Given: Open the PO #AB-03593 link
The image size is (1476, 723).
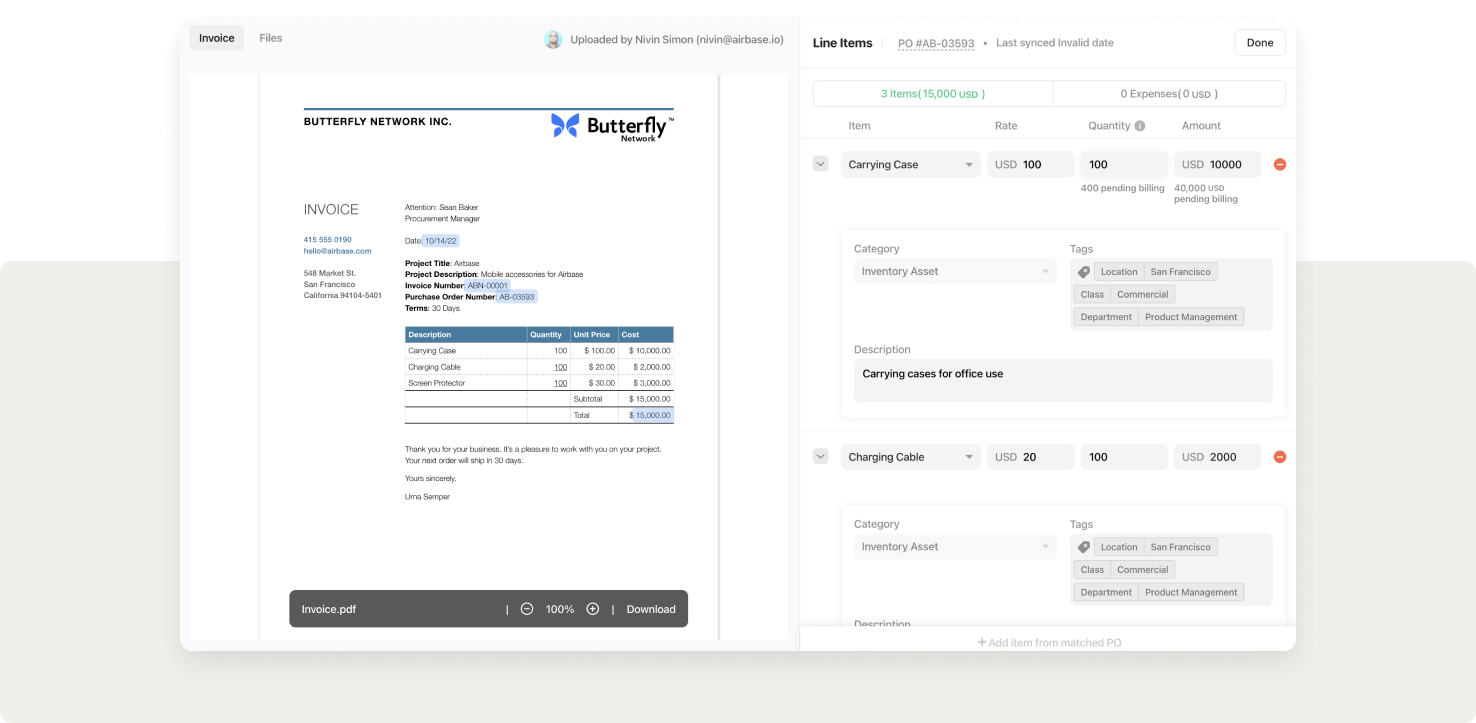Looking at the screenshot, I should tap(936, 43).
